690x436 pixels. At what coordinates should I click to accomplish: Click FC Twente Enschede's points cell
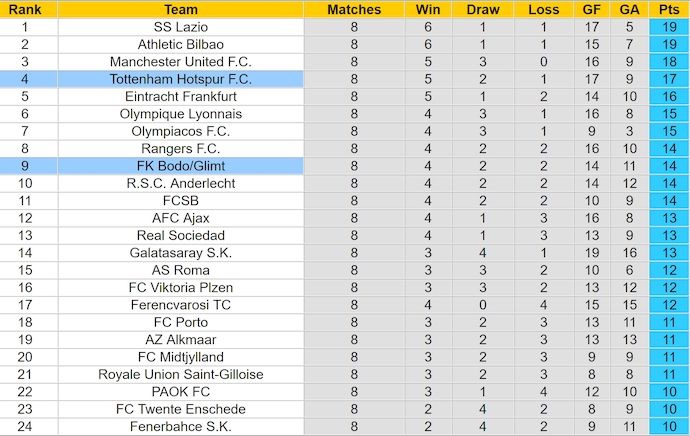point(668,409)
